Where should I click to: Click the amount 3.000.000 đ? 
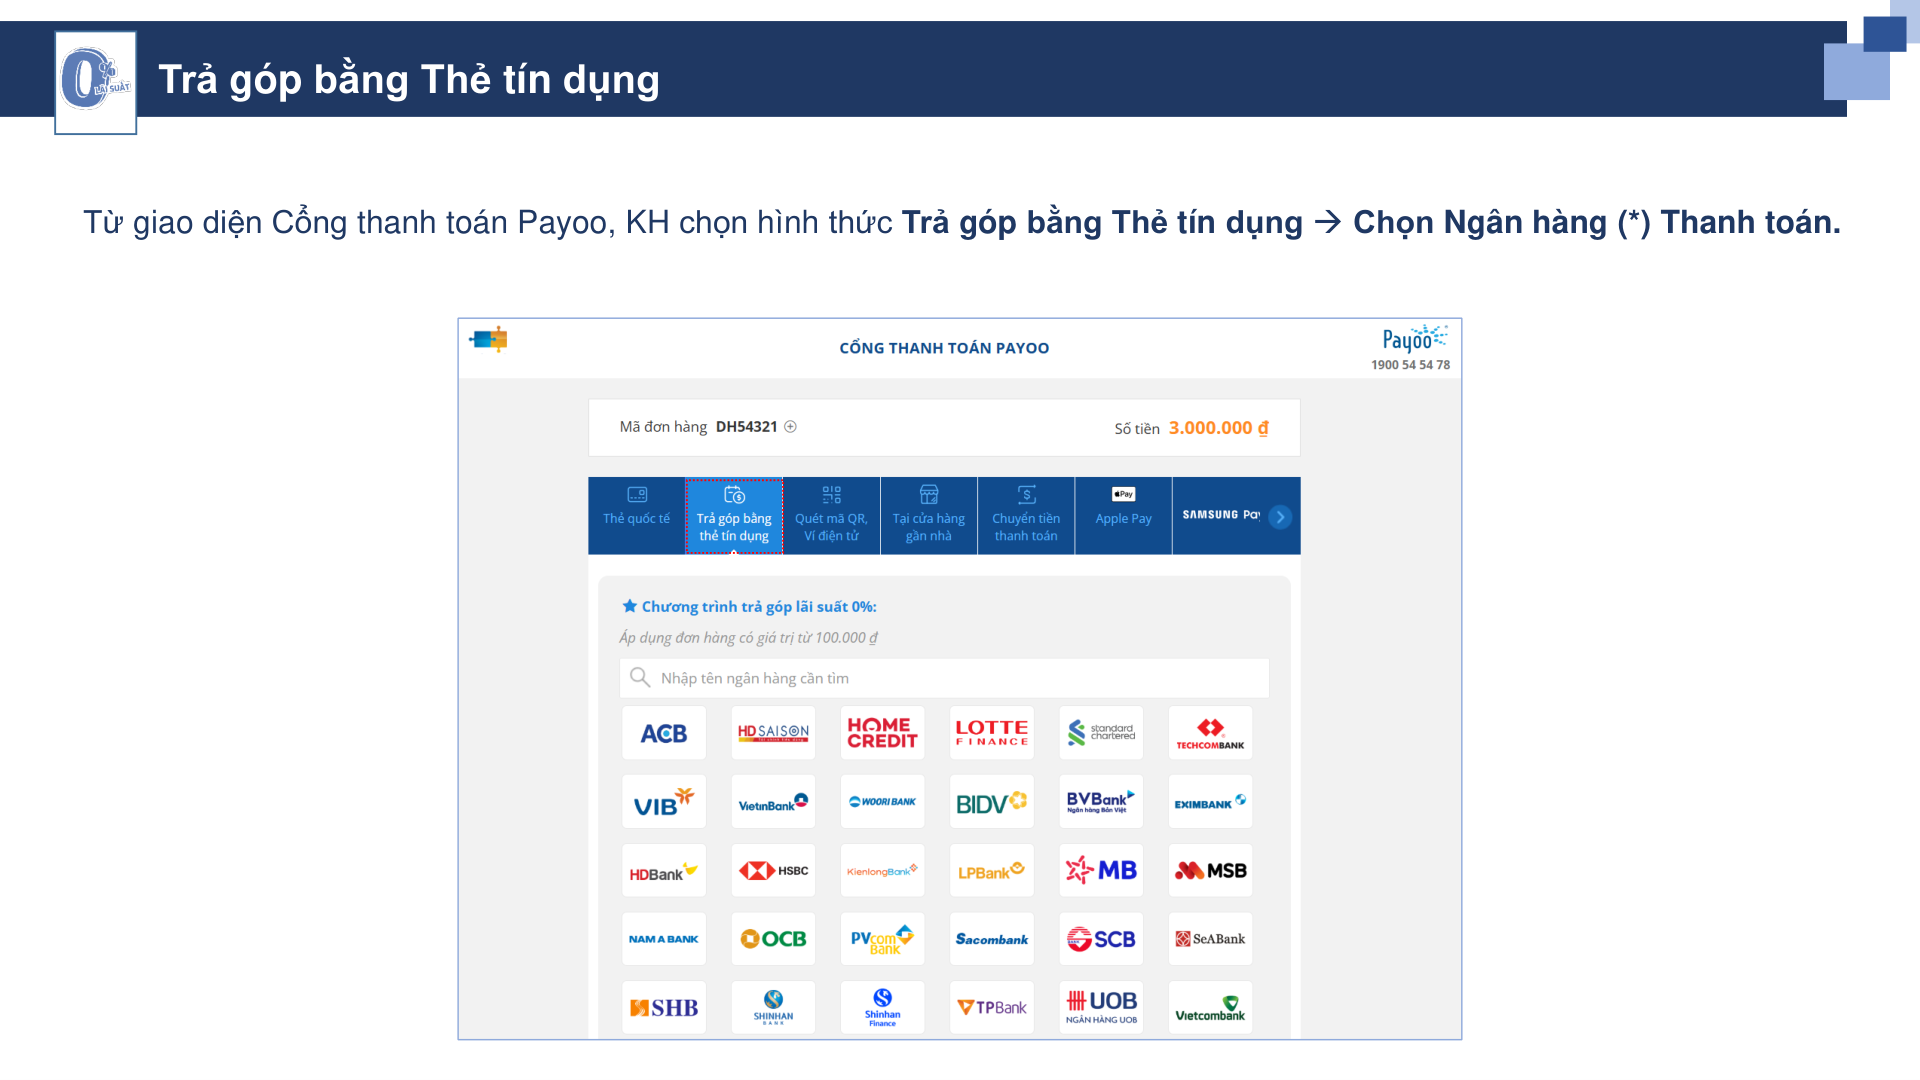click(x=1219, y=428)
